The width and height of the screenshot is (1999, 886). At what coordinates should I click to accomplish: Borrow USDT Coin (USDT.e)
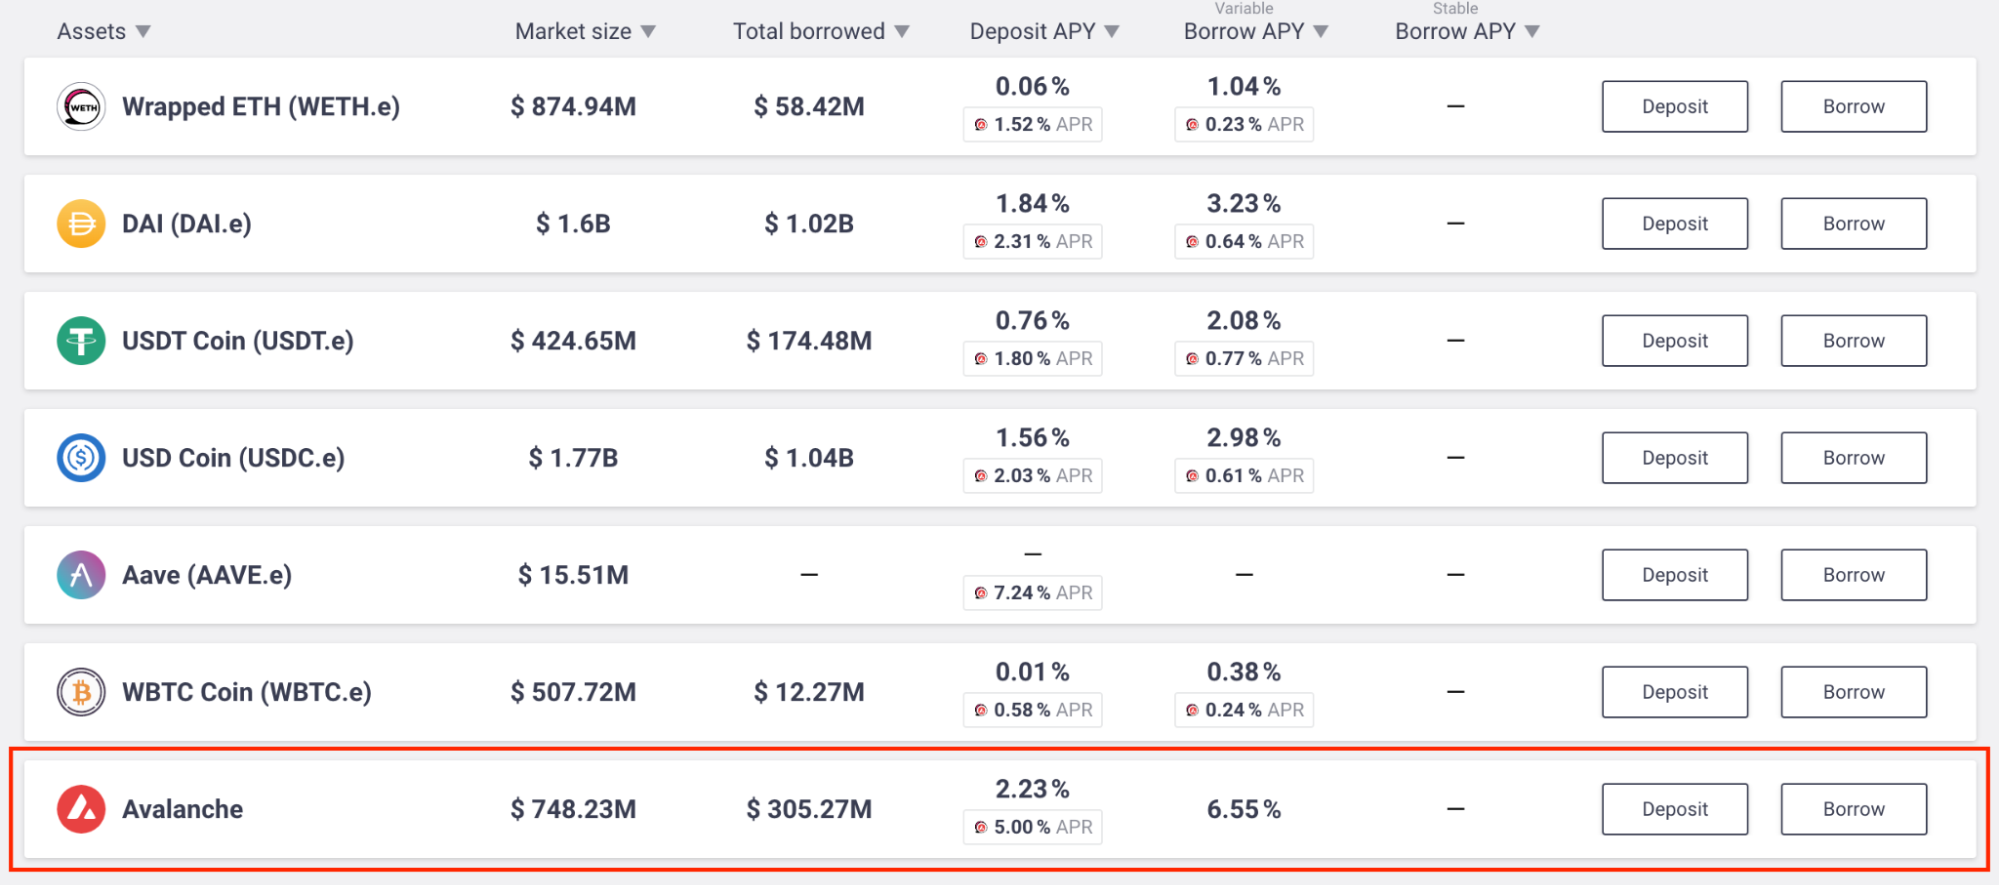coord(1854,340)
